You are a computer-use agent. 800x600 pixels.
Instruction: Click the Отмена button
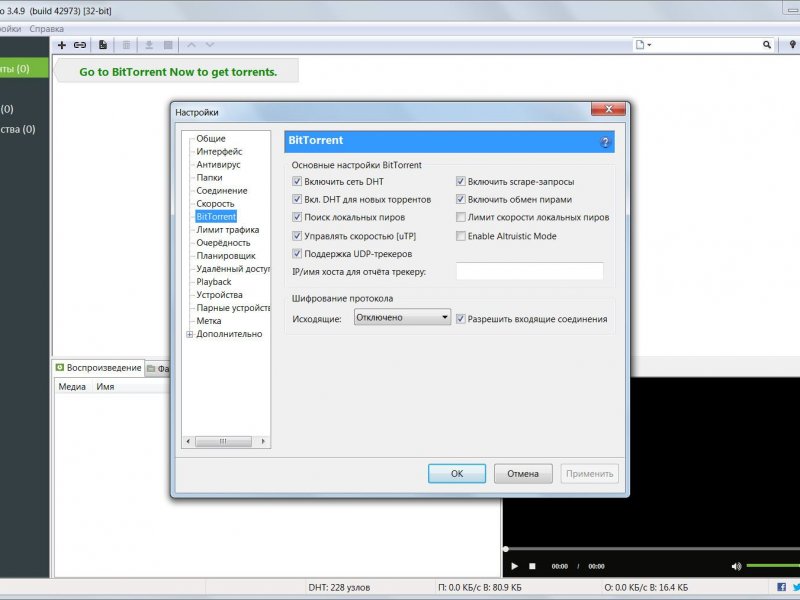(523, 473)
